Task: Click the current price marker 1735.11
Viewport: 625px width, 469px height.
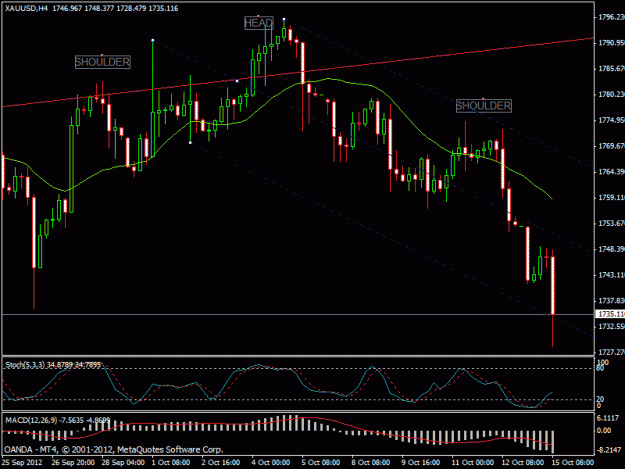Action: click(x=610, y=314)
